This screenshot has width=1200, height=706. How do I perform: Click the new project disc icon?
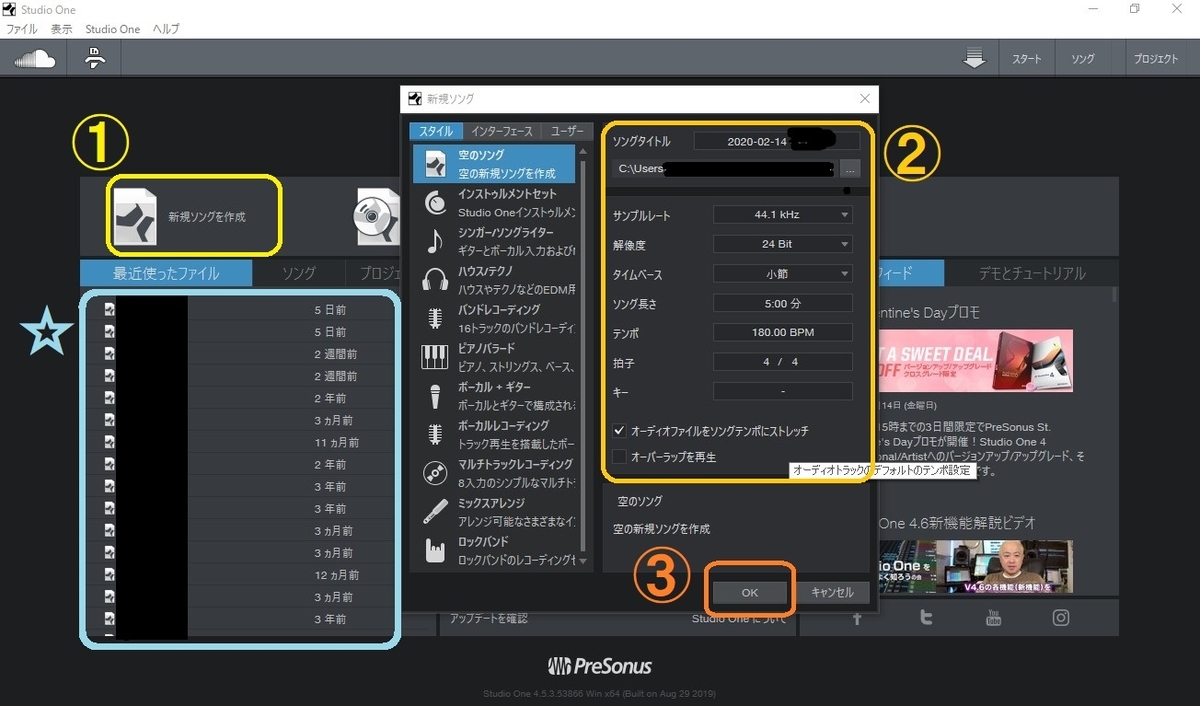[x=377, y=217]
